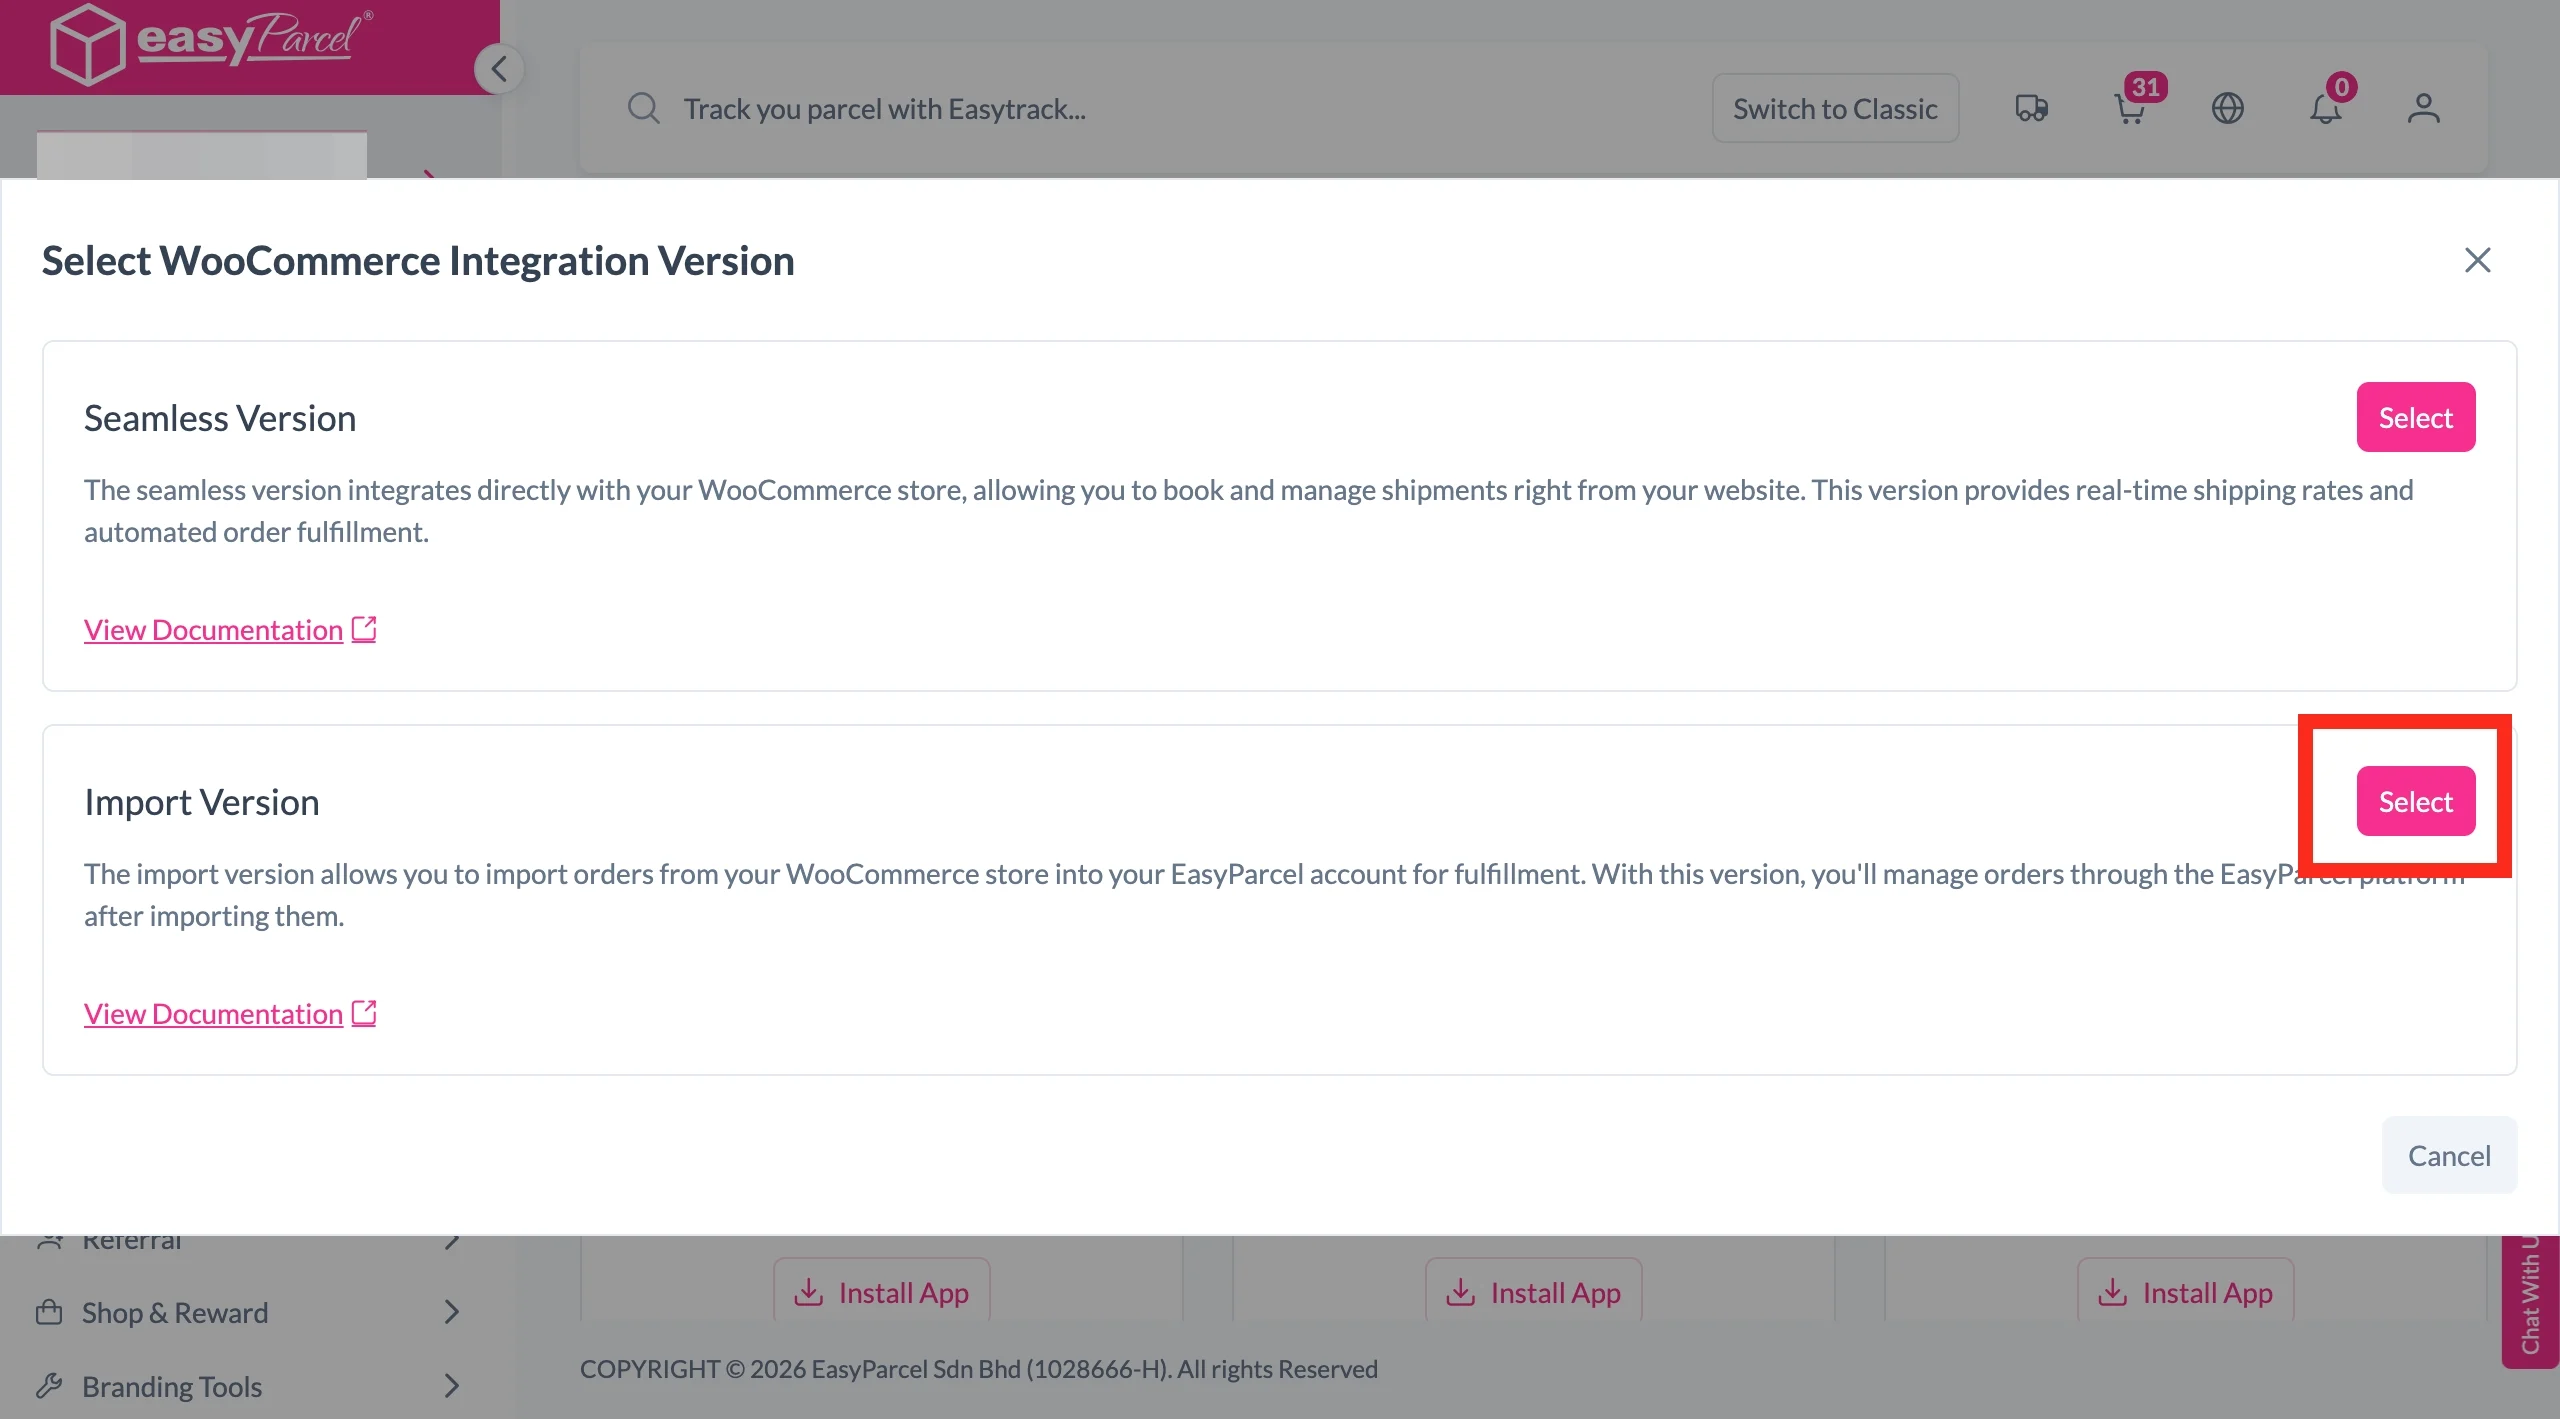Image resolution: width=2560 pixels, height=1419 pixels.
Task: Click the external link icon beside View Documentation
Action: point(363,628)
